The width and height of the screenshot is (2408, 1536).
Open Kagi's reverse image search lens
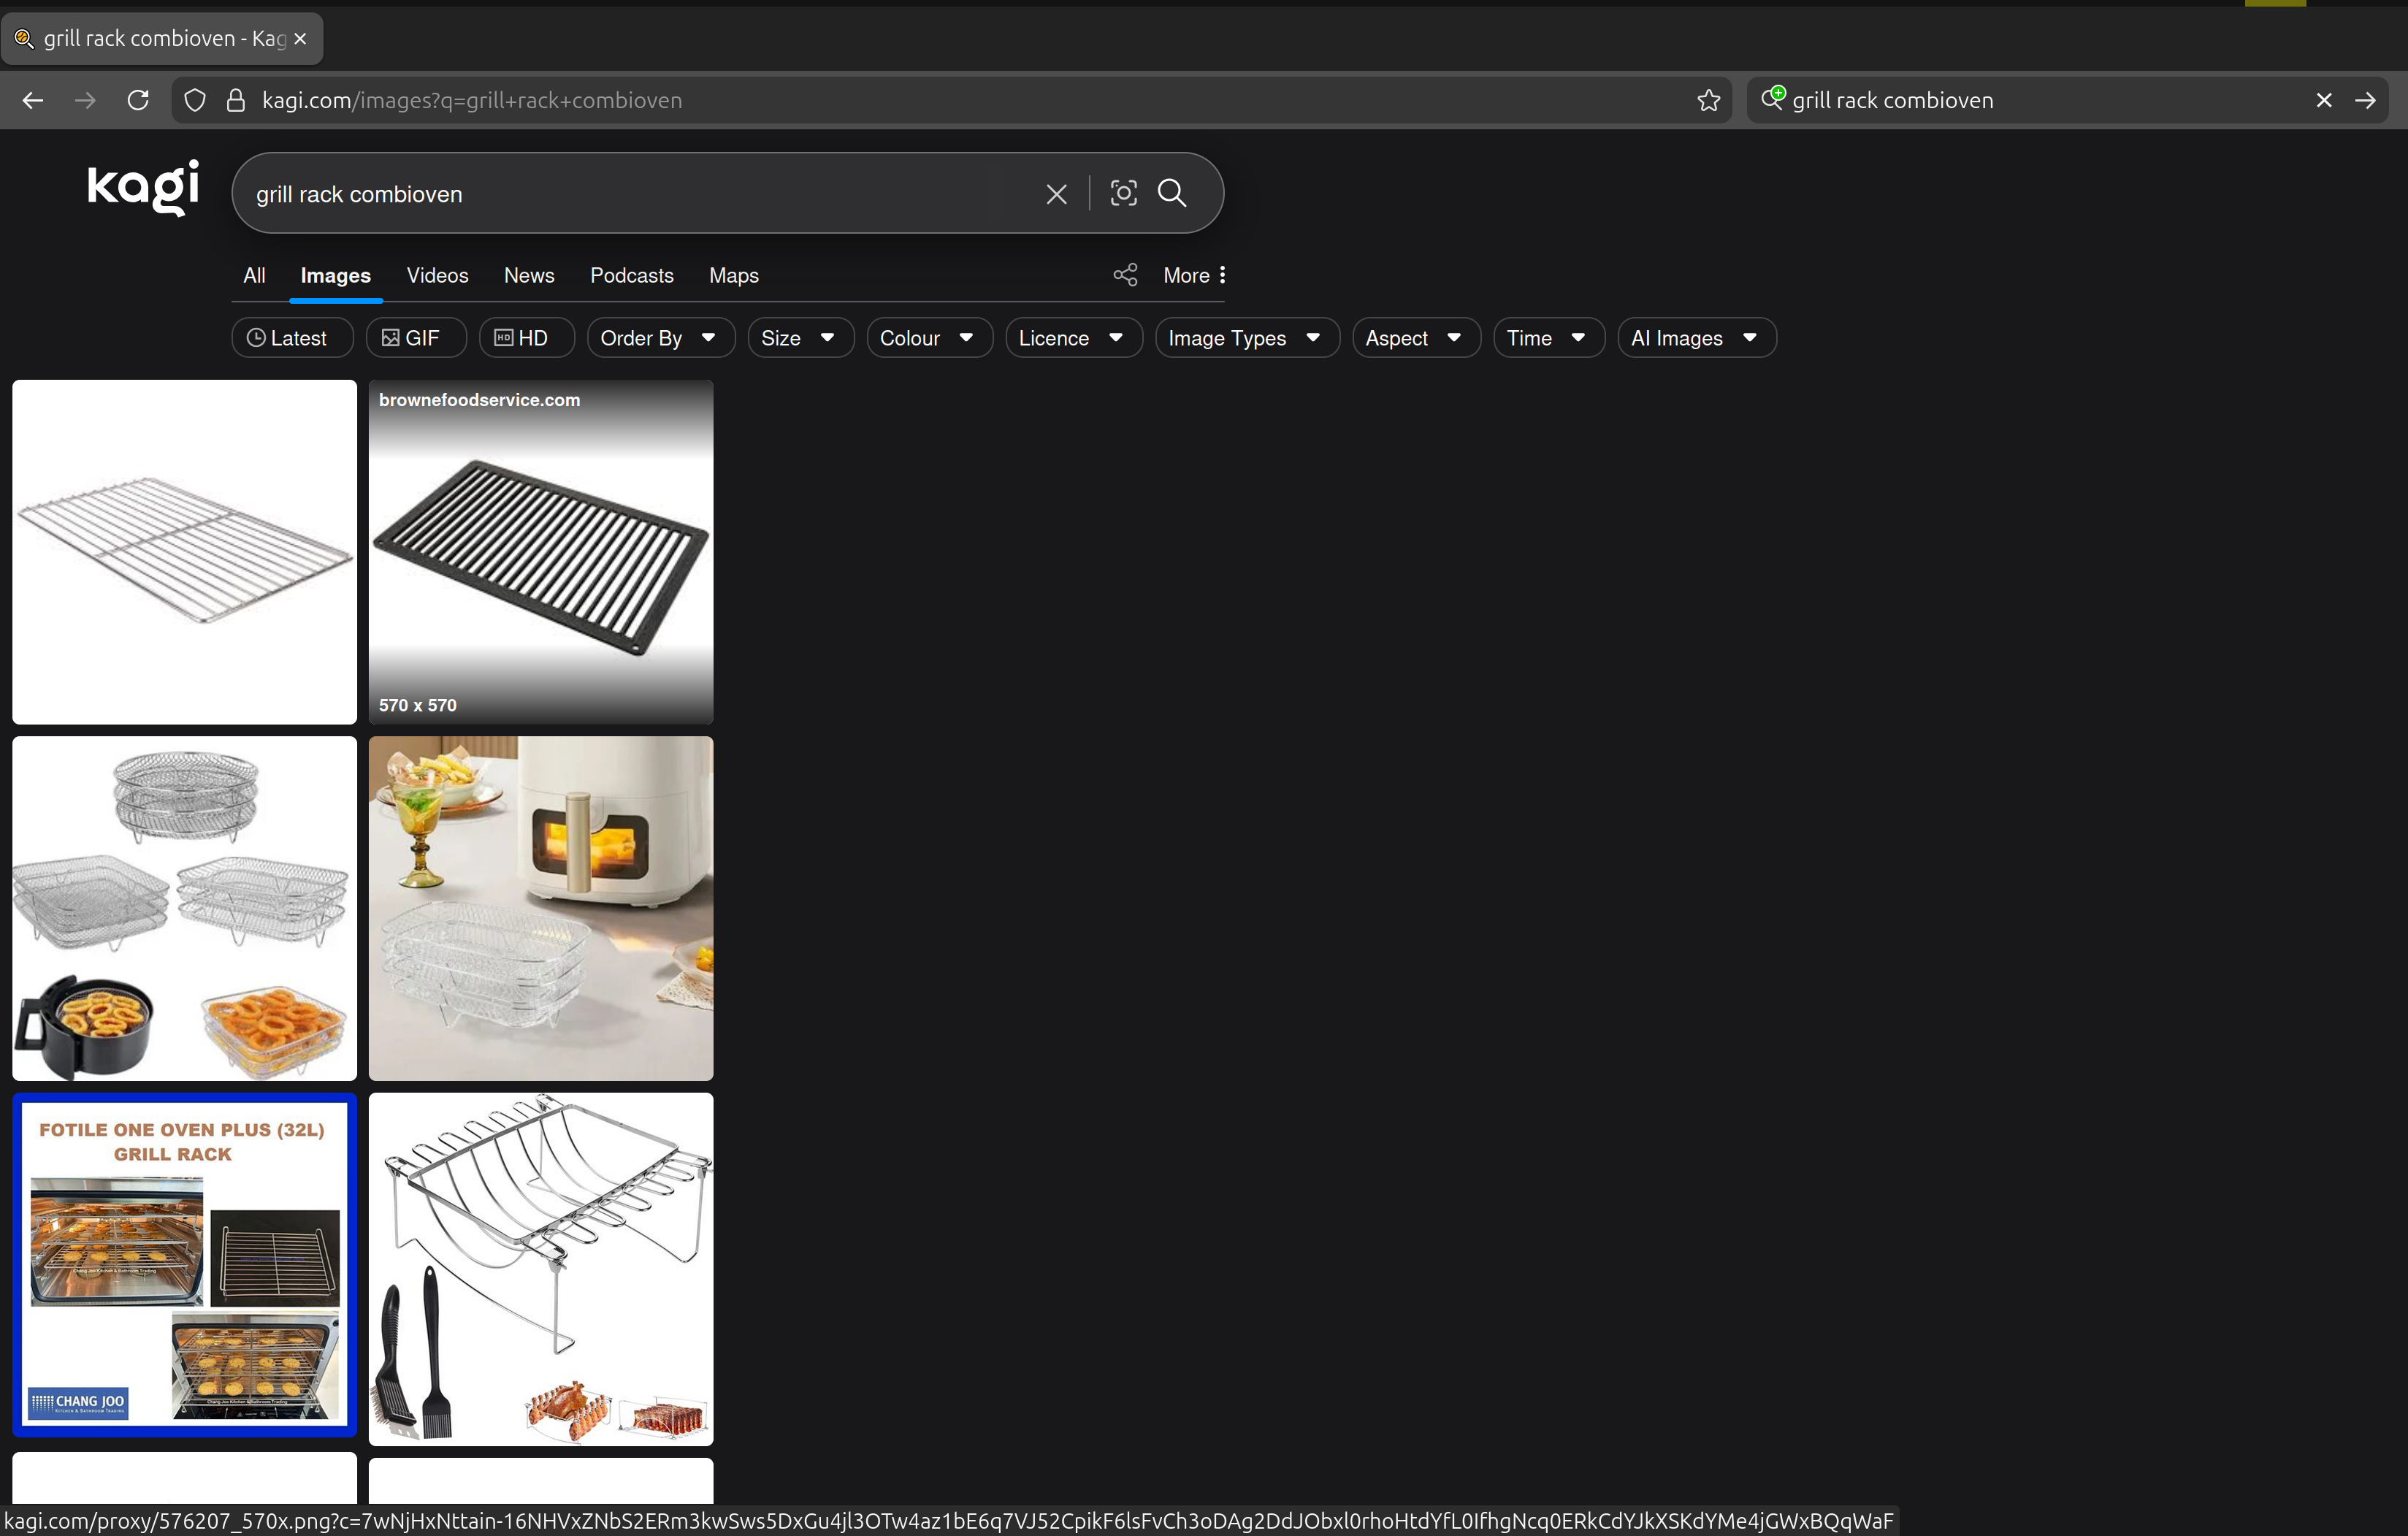pos(1123,193)
